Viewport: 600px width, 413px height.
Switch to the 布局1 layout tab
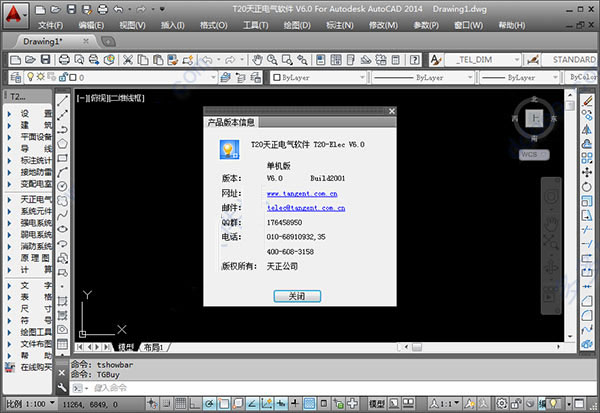click(154, 347)
